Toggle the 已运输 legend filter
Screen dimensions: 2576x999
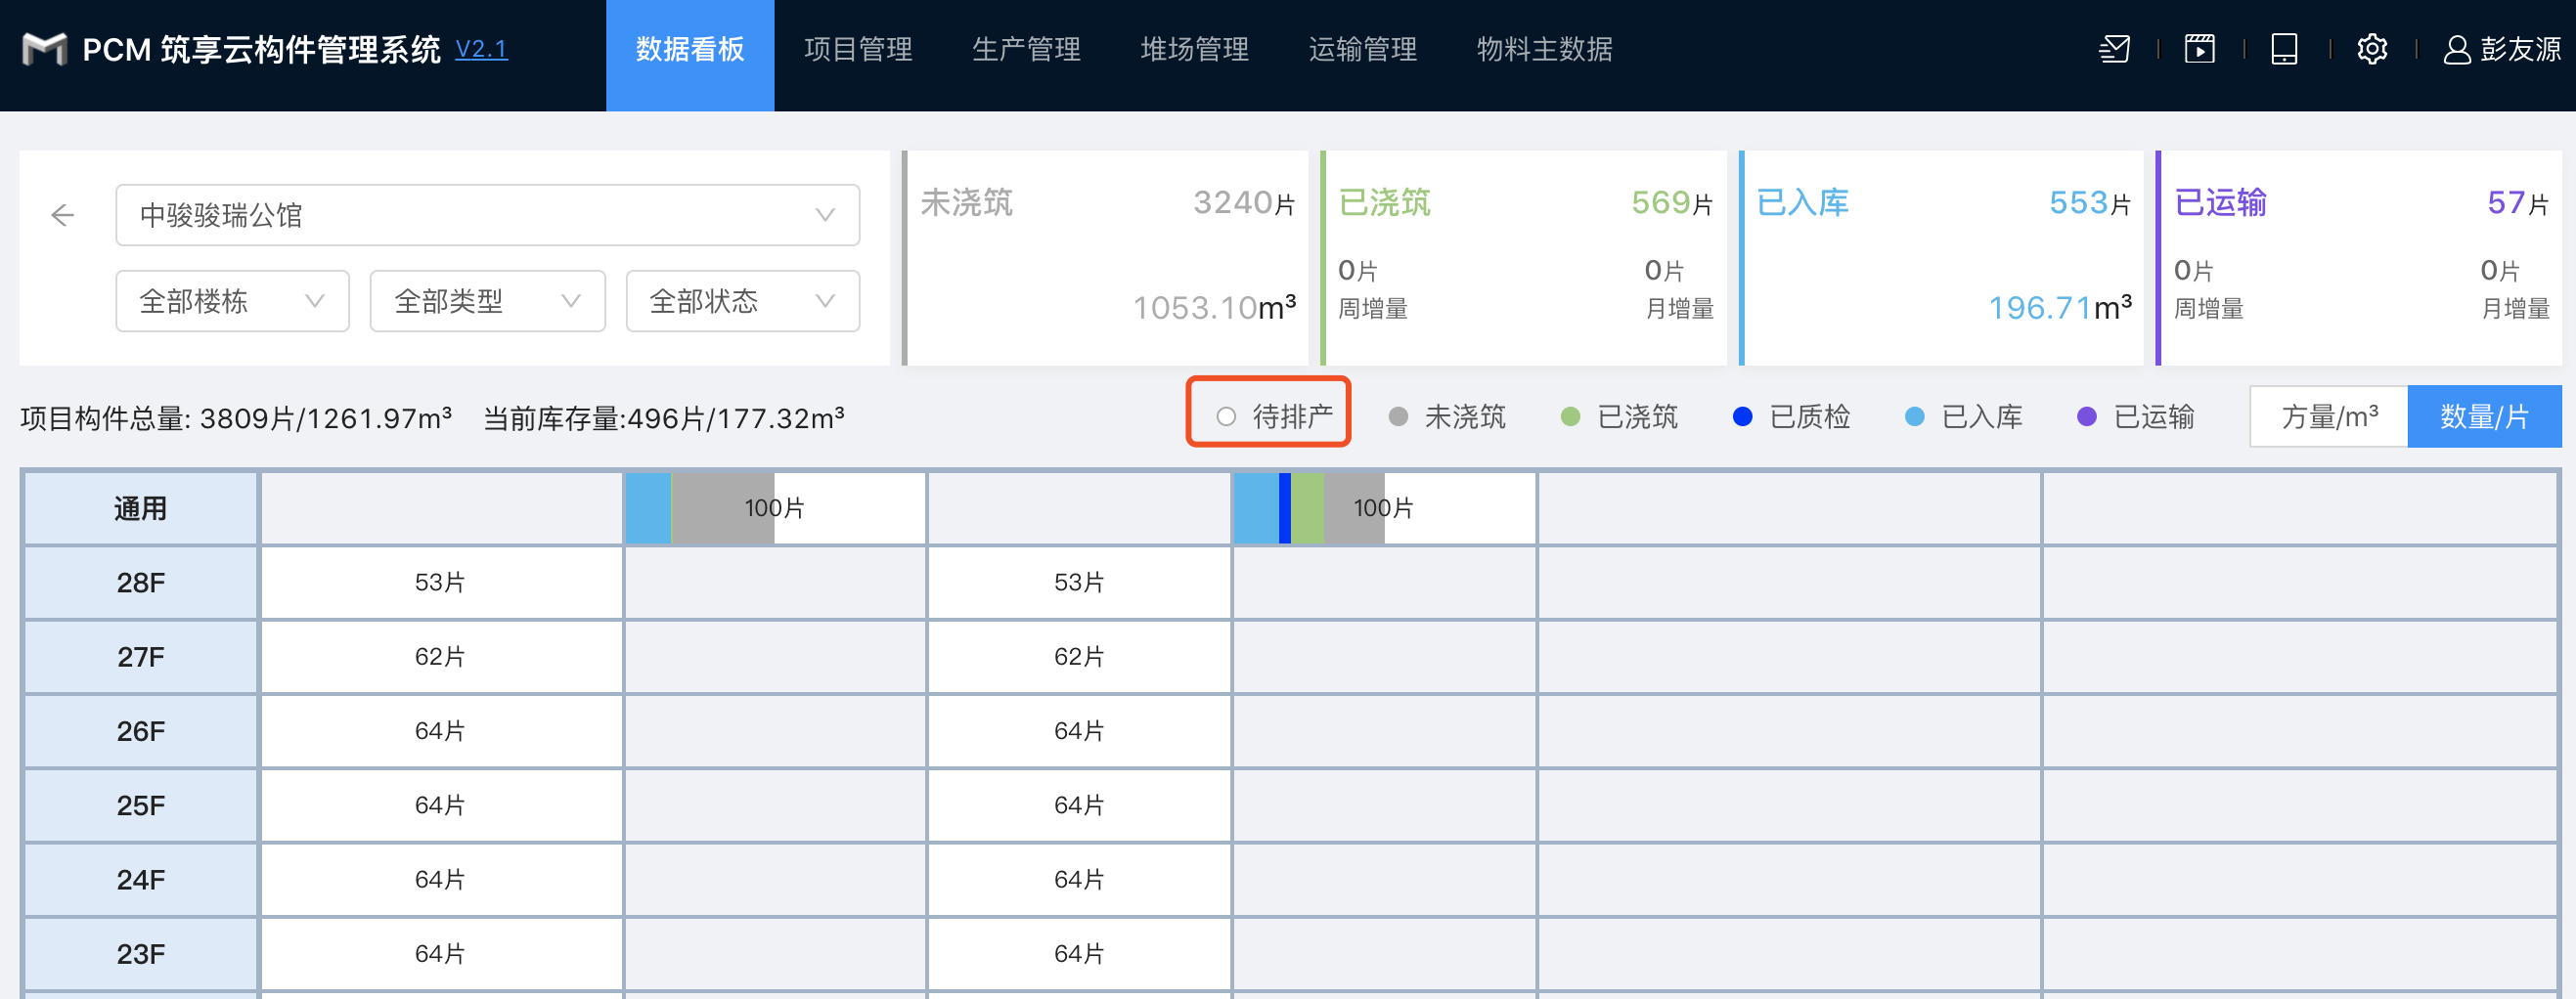2135,416
